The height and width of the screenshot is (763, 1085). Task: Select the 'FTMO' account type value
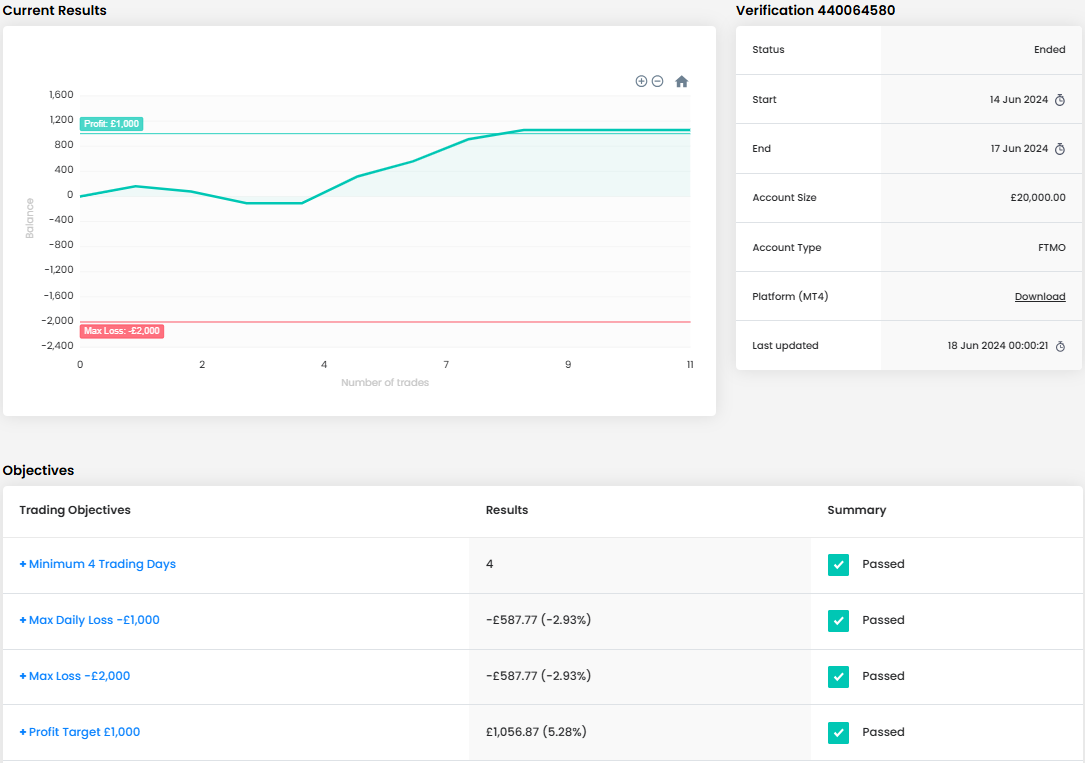[1052, 248]
